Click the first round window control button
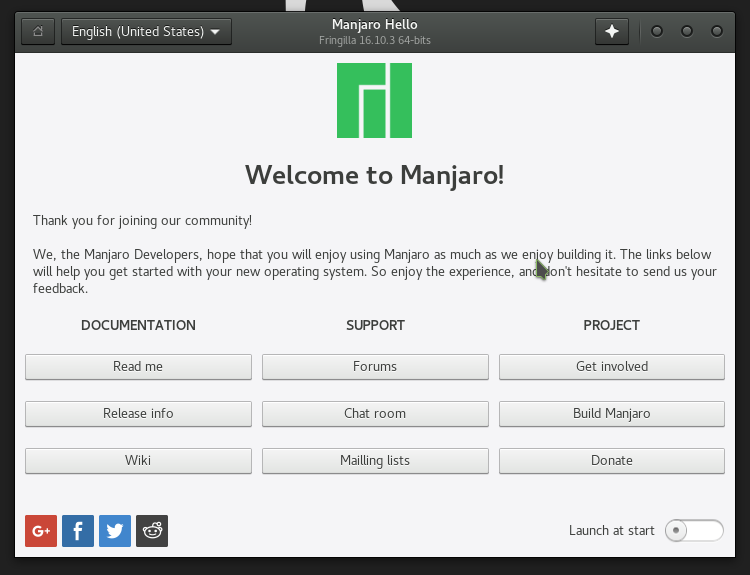Screen dimensions: 750x575 point(657,32)
